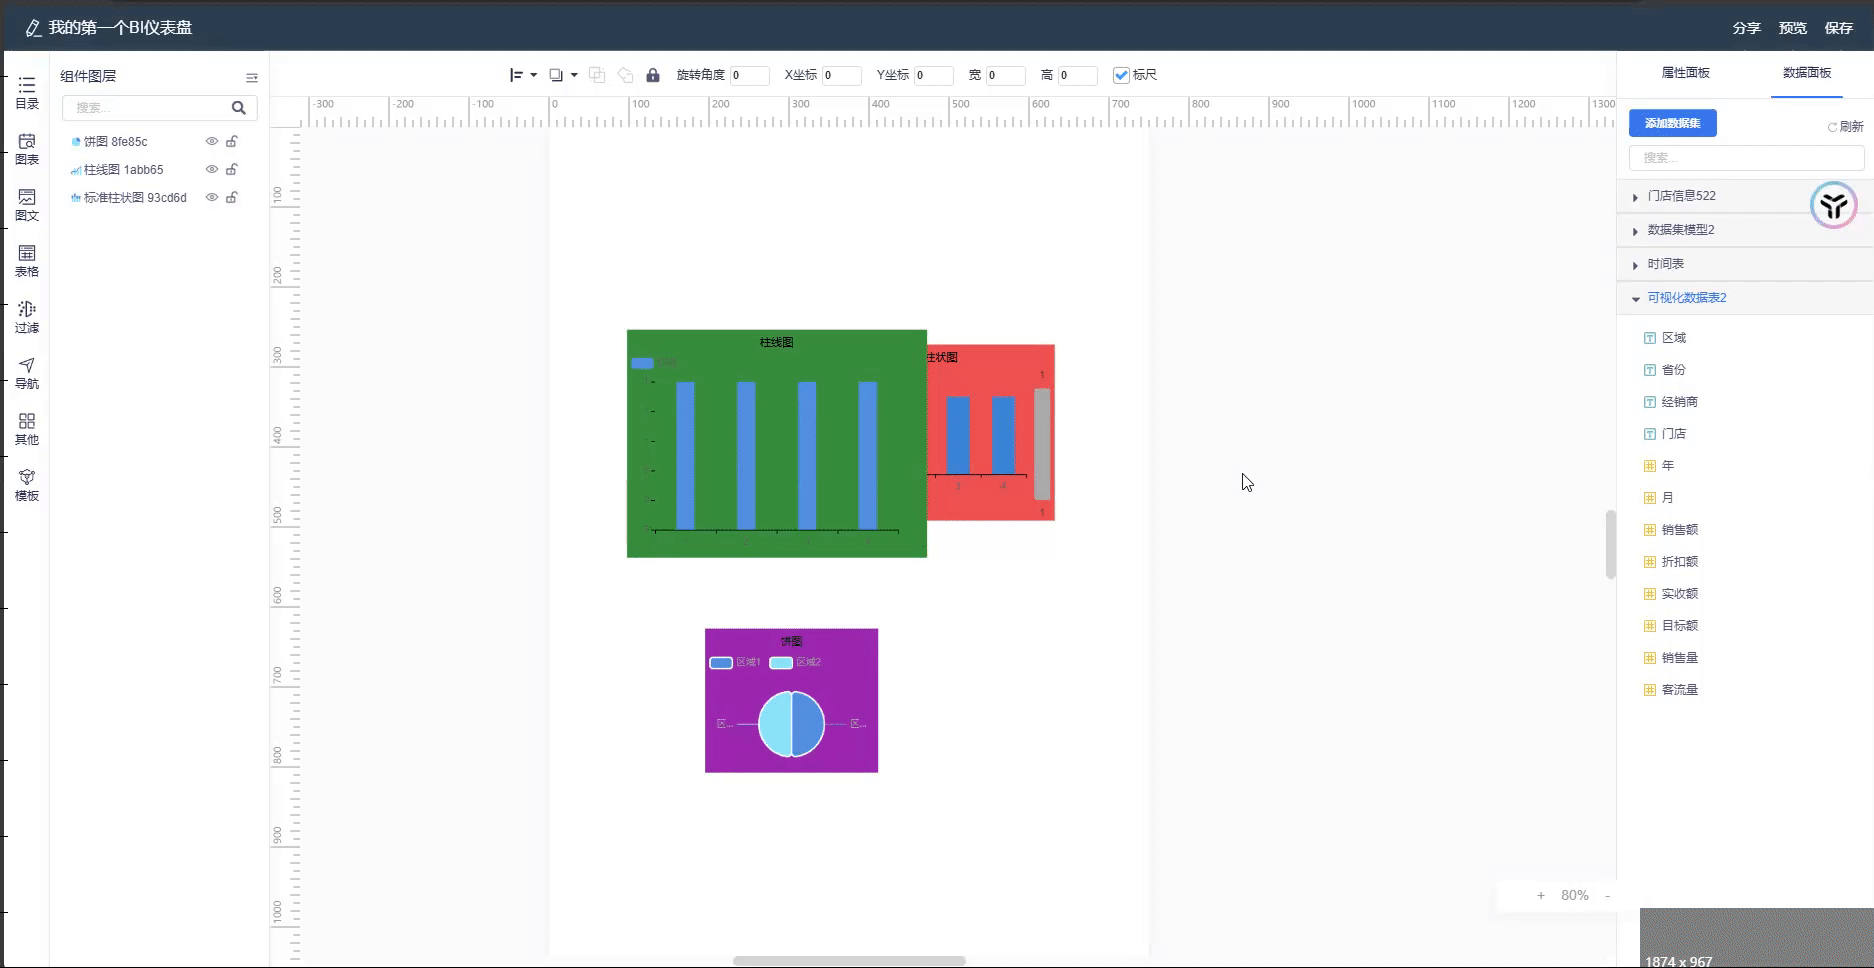Click the X坐标 input field
1874x968 pixels.
(842, 75)
